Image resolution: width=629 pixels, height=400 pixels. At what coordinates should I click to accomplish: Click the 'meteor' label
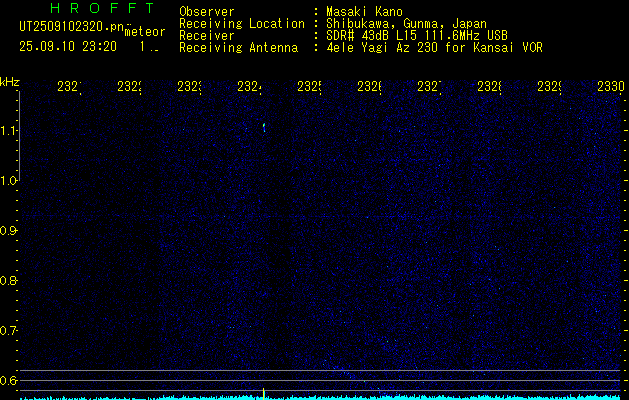click(145, 32)
